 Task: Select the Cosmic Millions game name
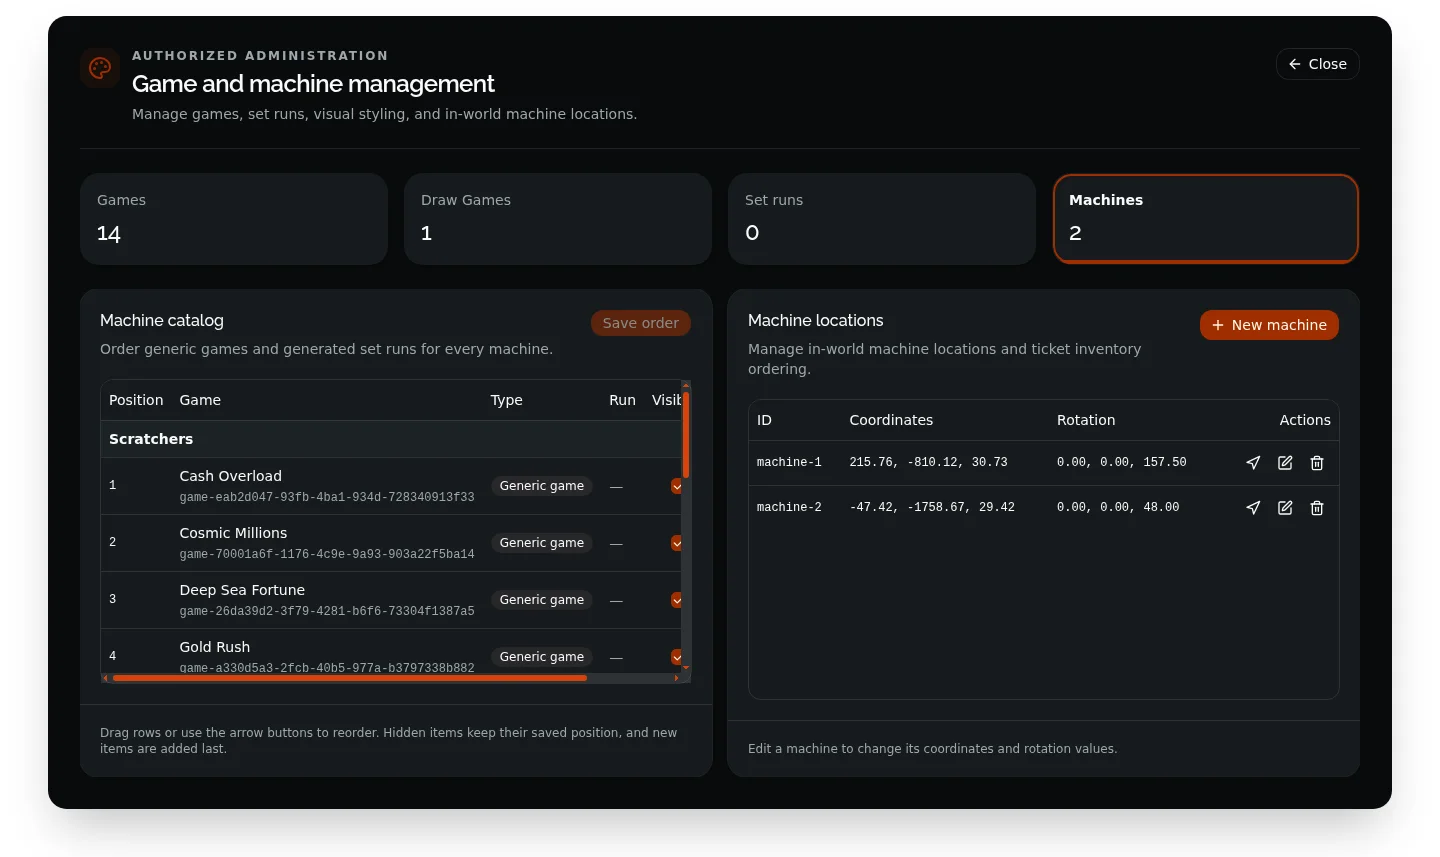[x=233, y=533]
